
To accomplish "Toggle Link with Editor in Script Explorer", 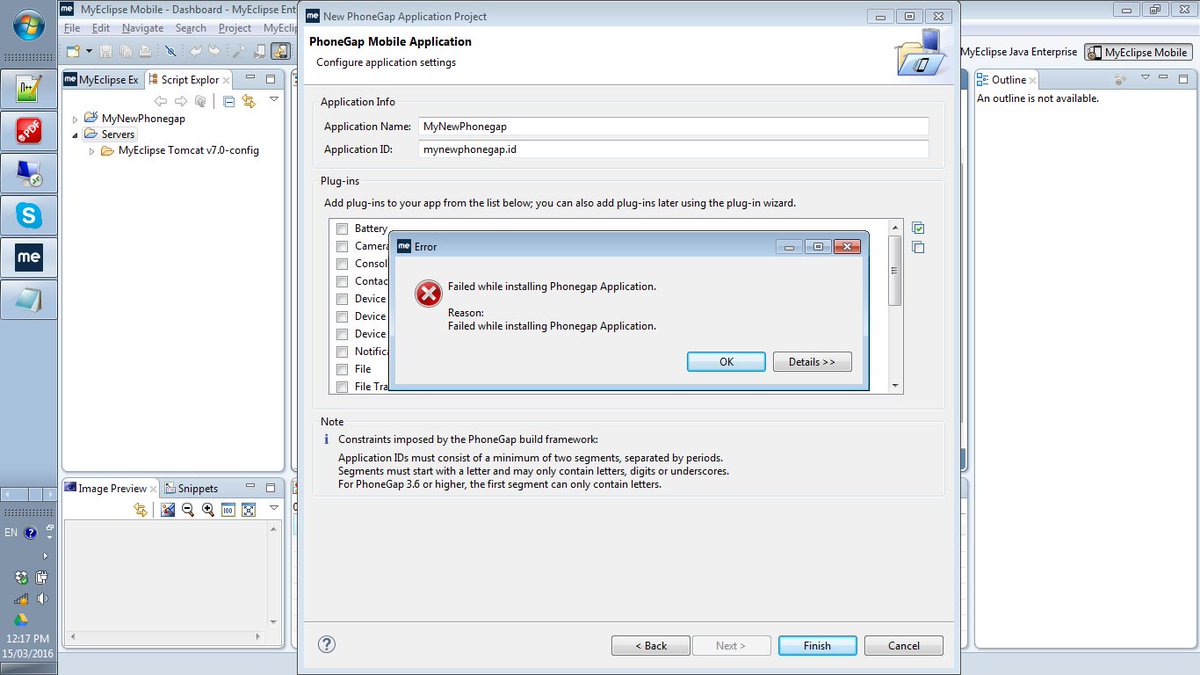I will pyautogui.click(x=248, y=101).
